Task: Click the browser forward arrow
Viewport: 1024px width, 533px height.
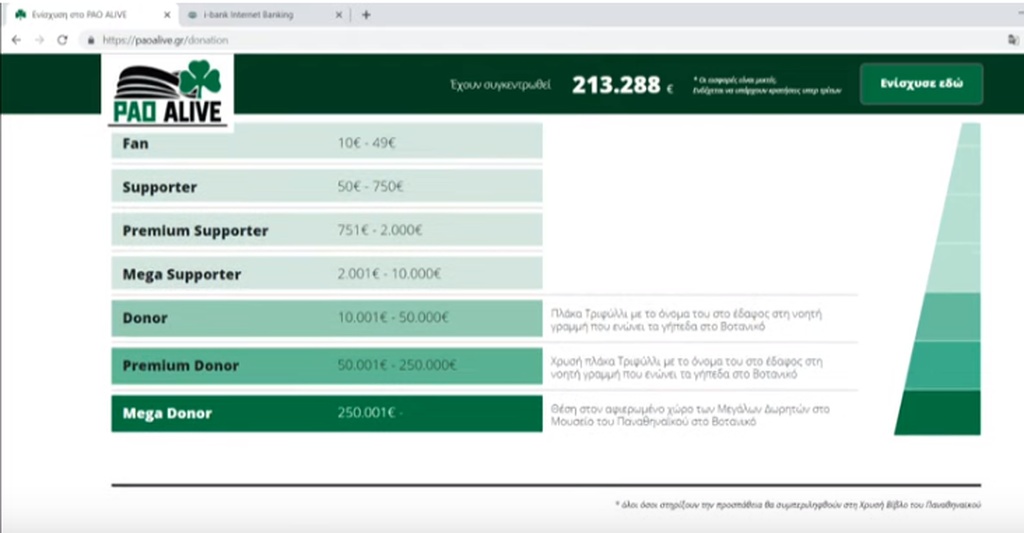Action: point(39,40)
